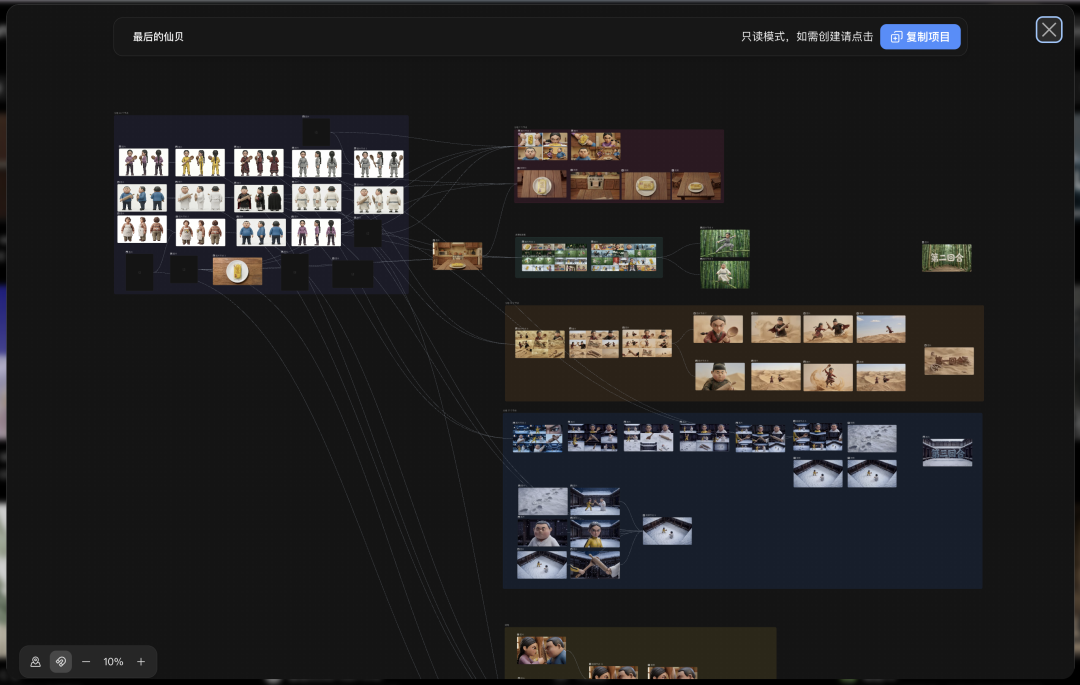1080x685 pixels.
Task: Click the kitchen table scene node between groups
Action: [x=457, y=255]
